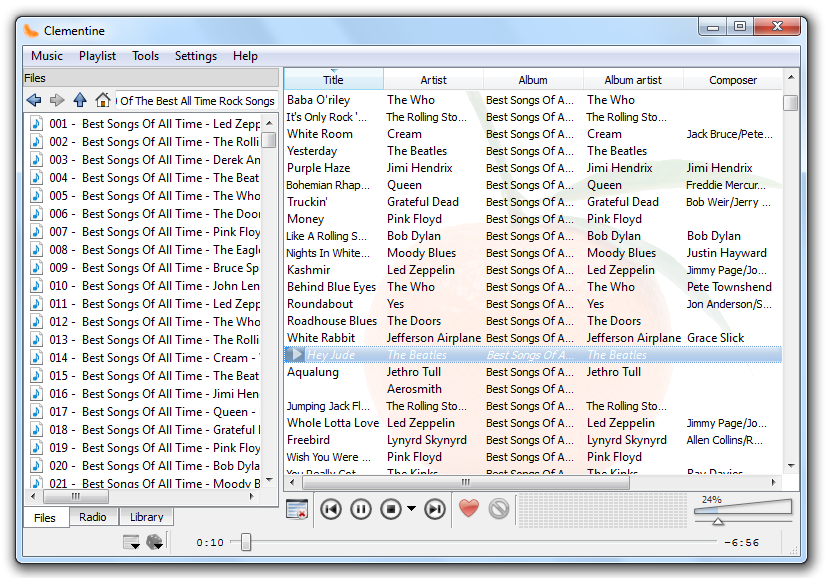Ban the current track
Viewport: 825px width, 578px height.
[498, 509]
